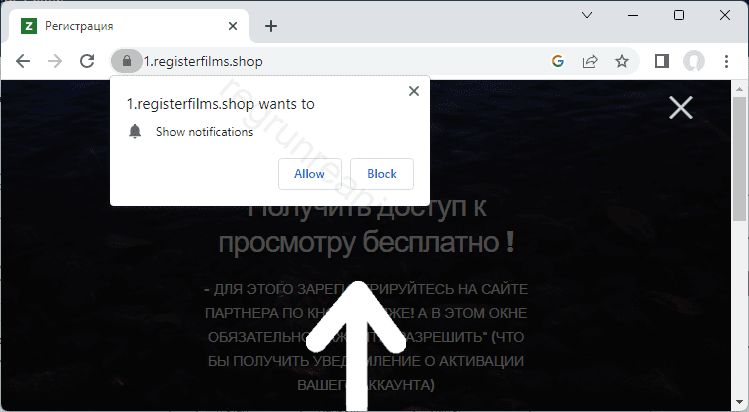Block notifications from 1.registerfilms.shop
This screenshot has height=412, width=749.
point(382,174)
